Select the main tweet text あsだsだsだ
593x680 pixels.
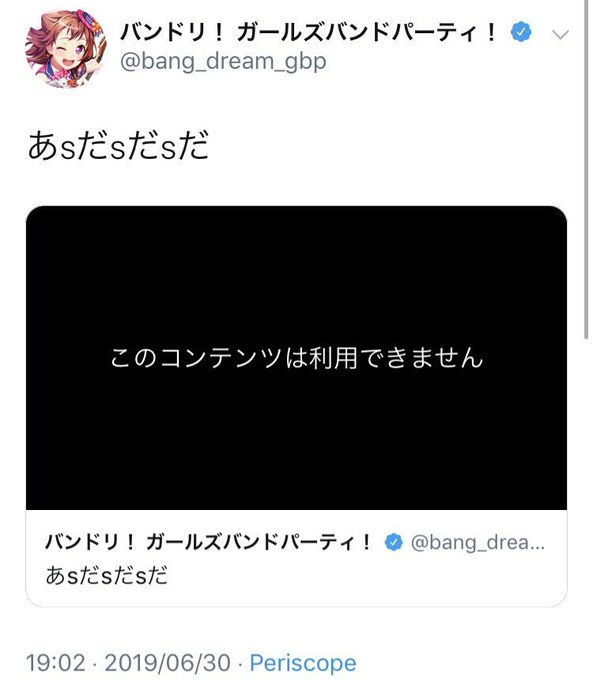pos(118,146)
